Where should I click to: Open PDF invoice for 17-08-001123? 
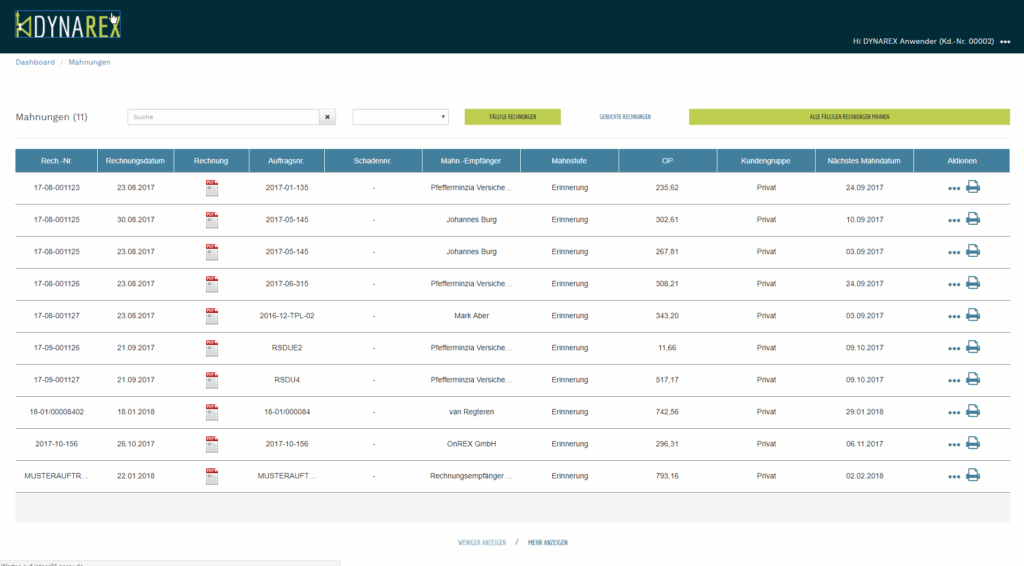click(x=211, y=188)
